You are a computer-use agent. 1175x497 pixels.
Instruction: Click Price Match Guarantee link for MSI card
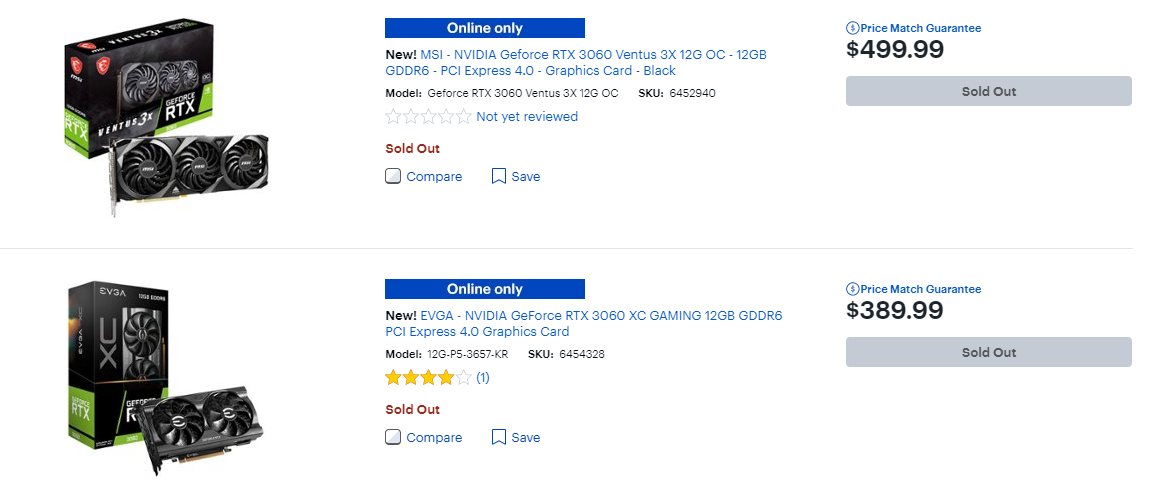point(921,28)
